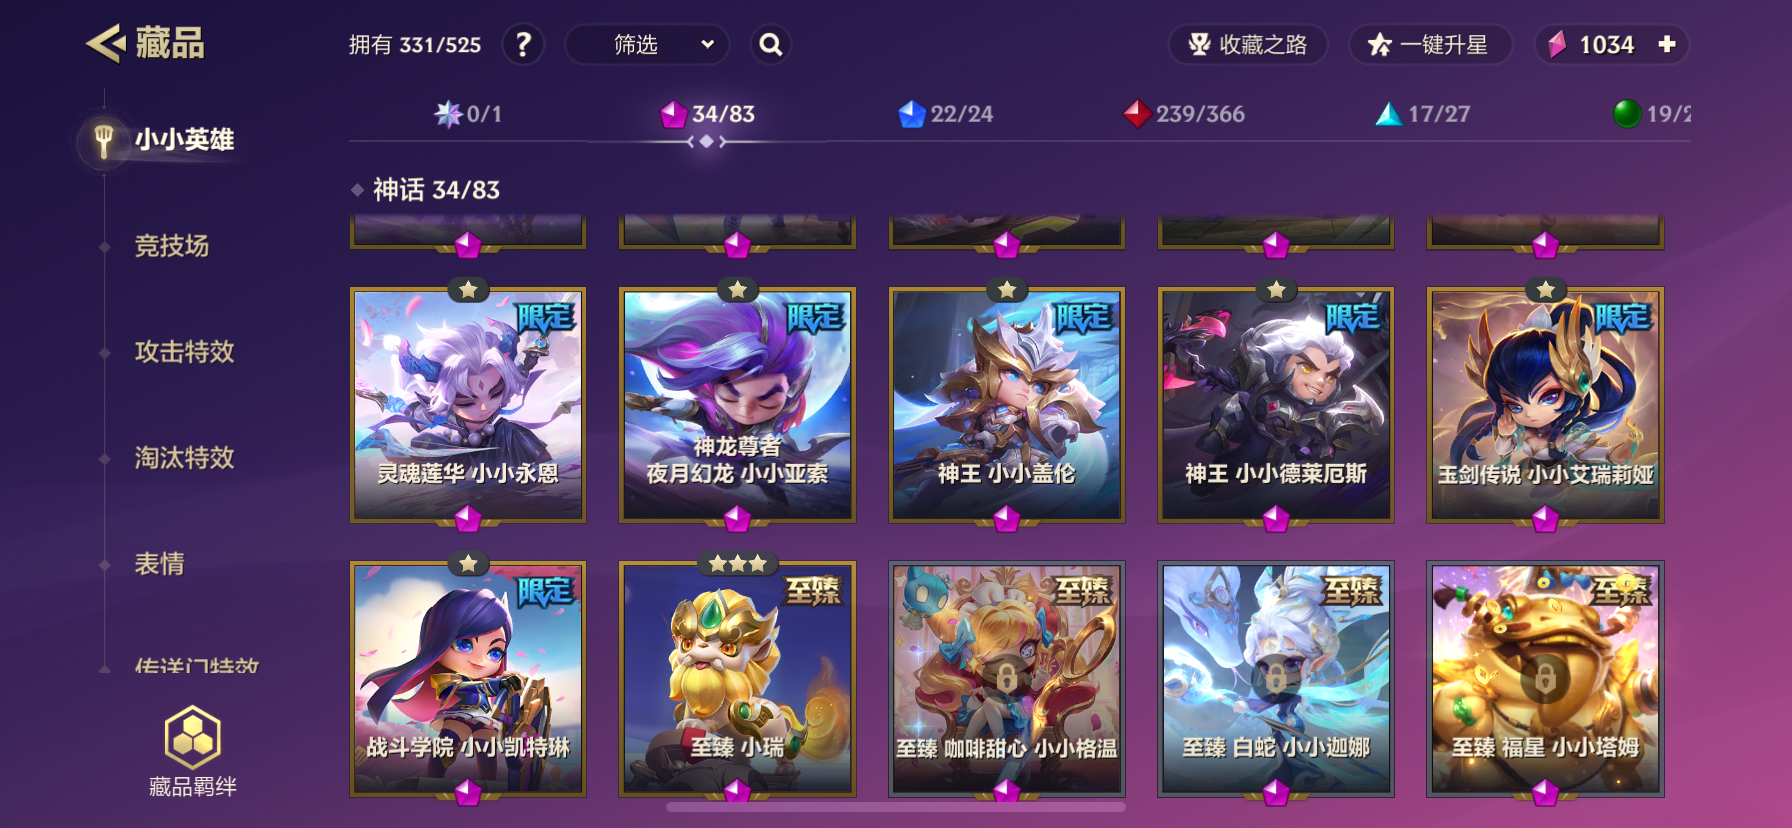This screenshot has height=828, width=1792.
Task: Select the 灵魂莲华 小小永恩 card
Action: (x=468, y=405)
